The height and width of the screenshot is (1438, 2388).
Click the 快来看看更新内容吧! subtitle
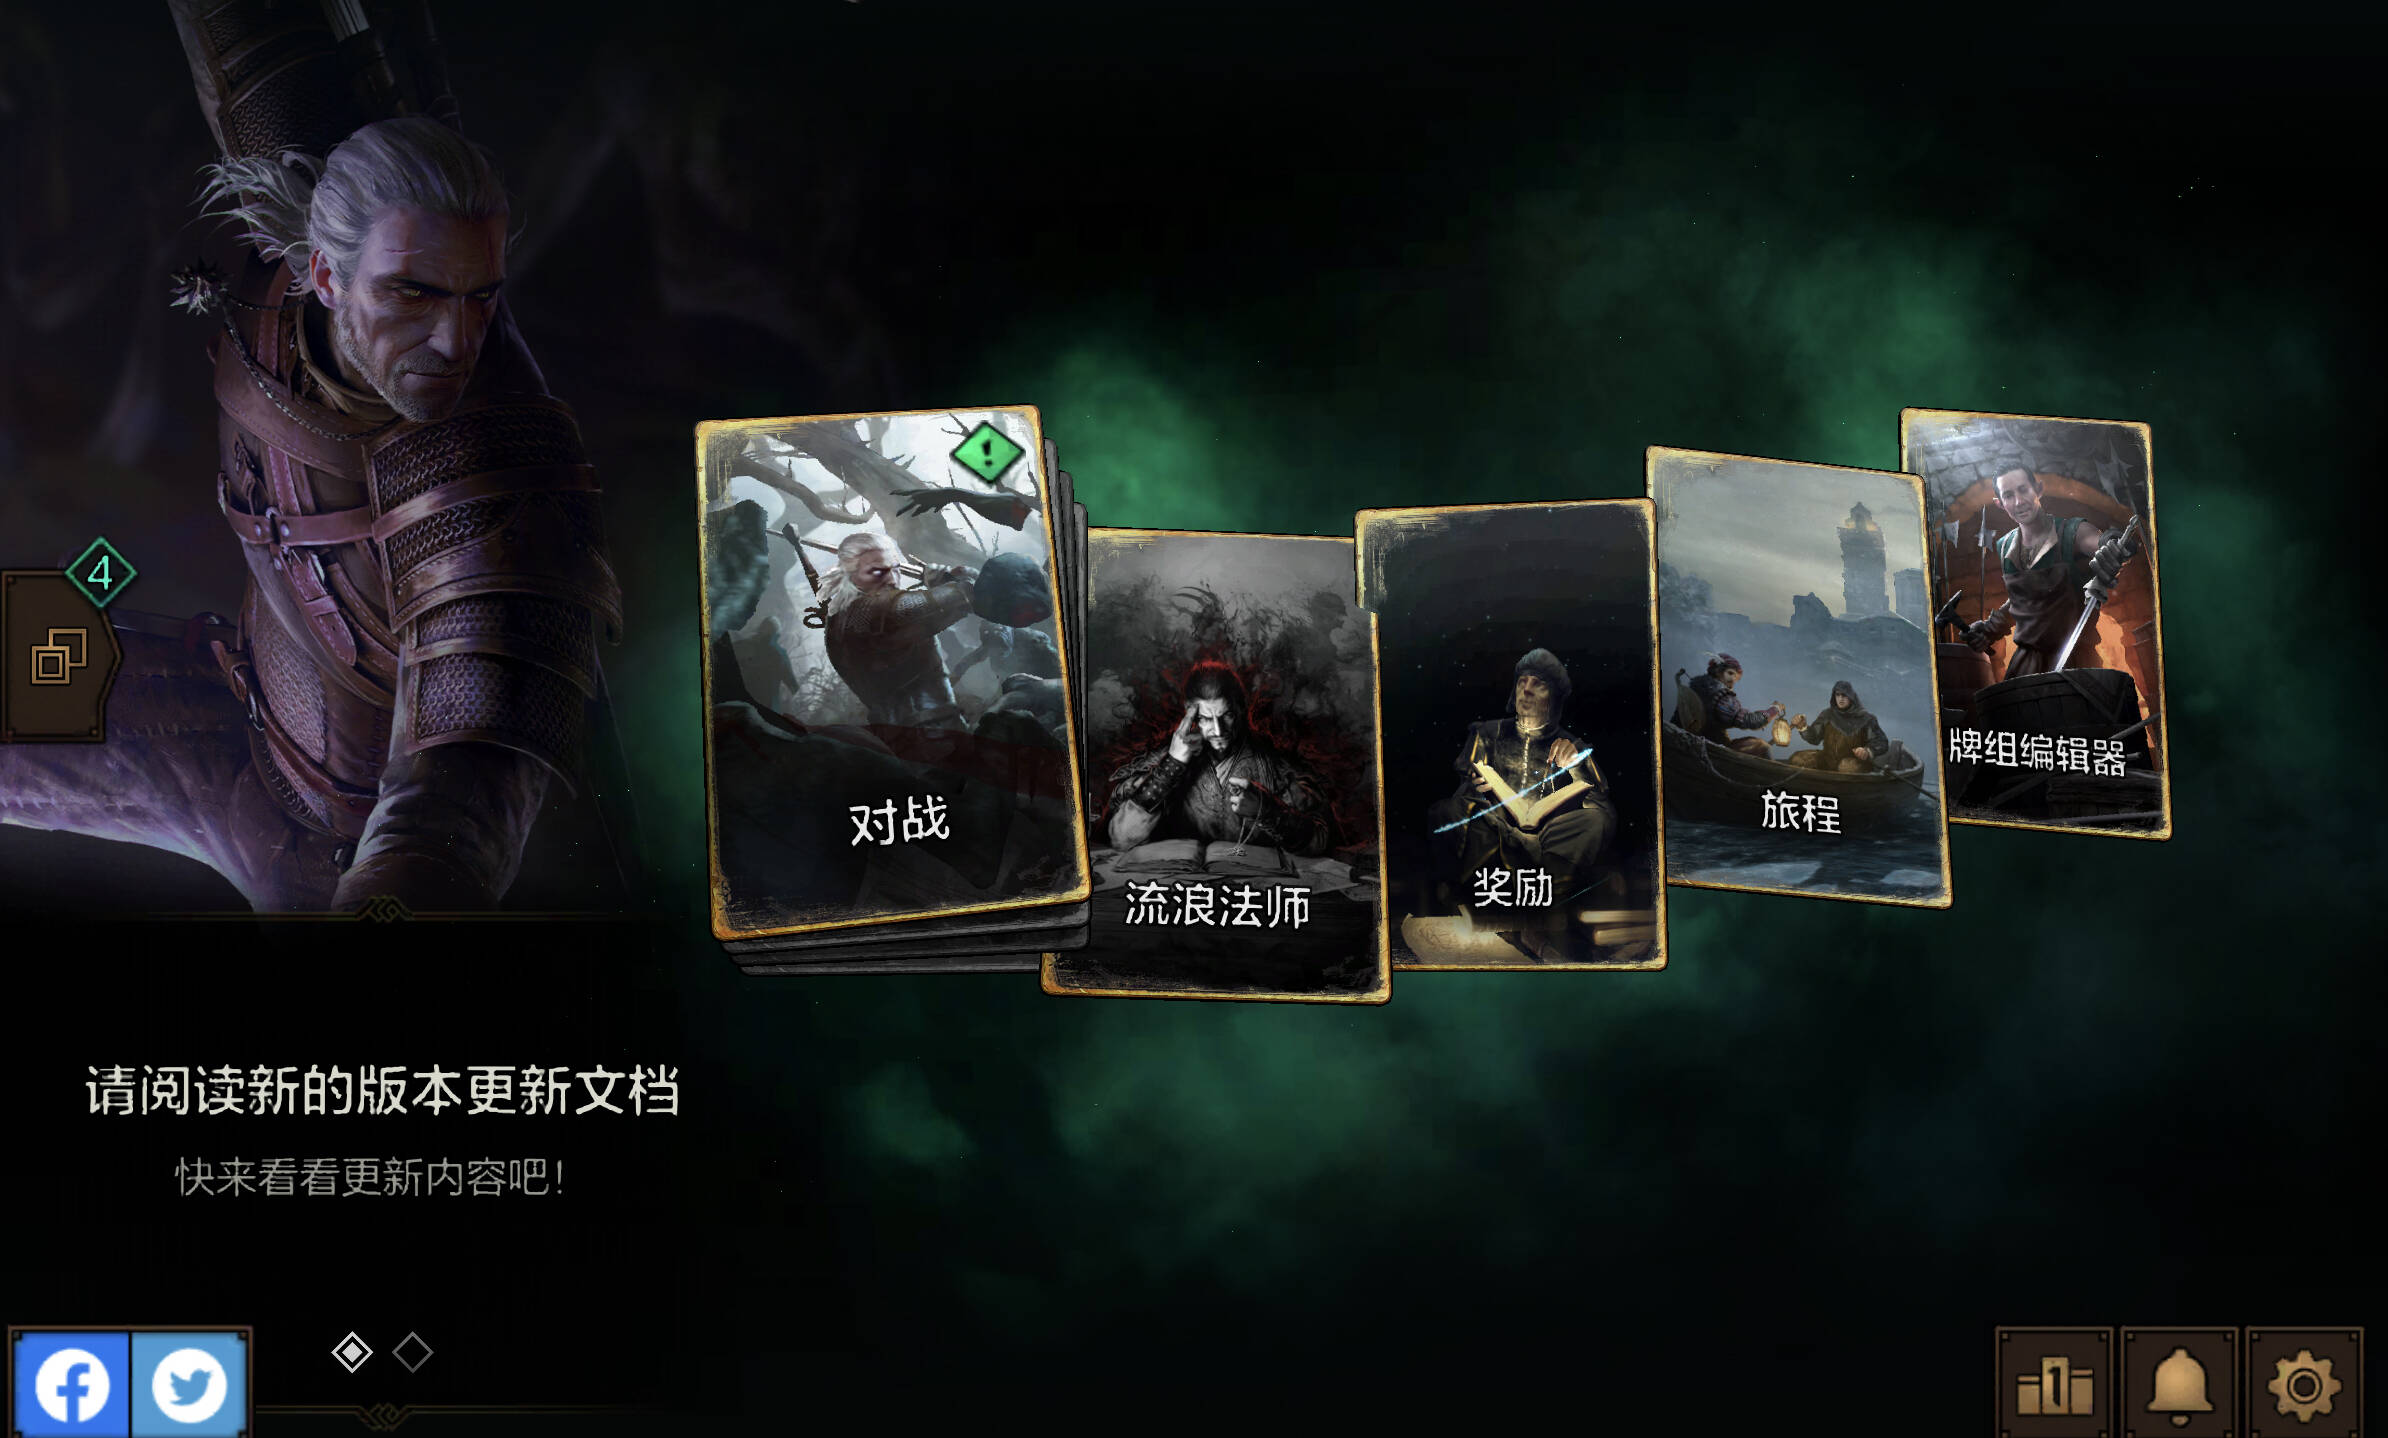[371, 1177]
